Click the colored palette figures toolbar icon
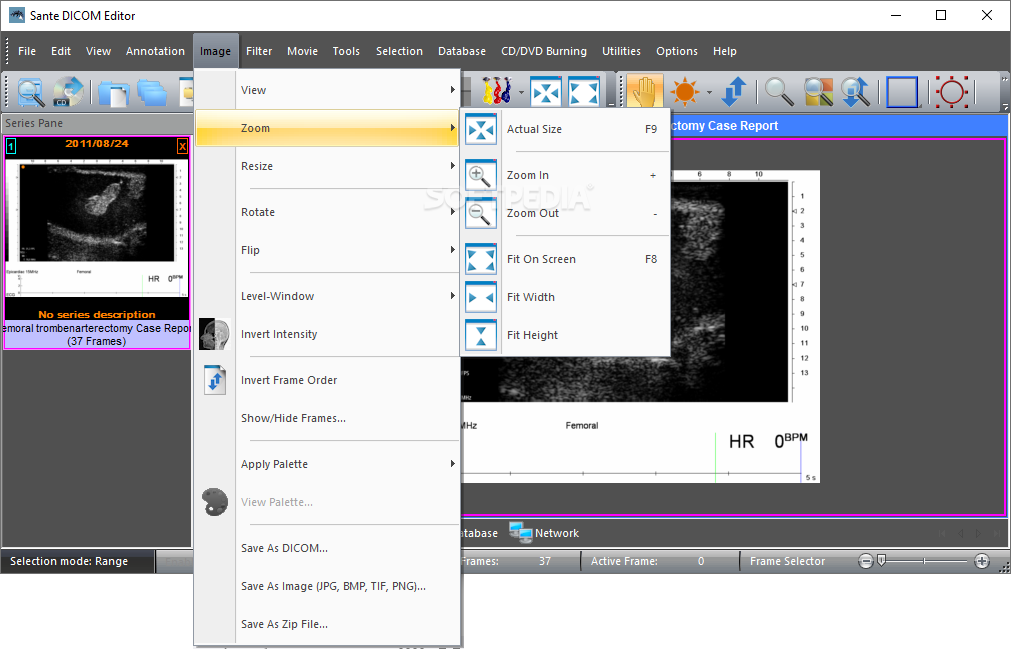The height and width of the screenshot is (649, 1011). (x=497, y=92)
